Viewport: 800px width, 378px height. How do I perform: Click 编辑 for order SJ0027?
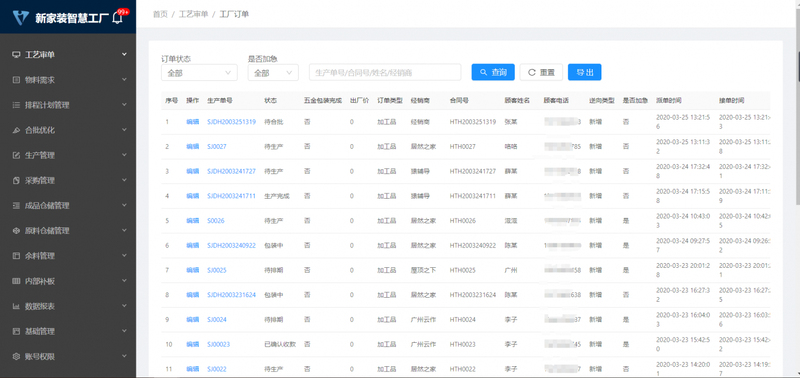pos(192,147)
